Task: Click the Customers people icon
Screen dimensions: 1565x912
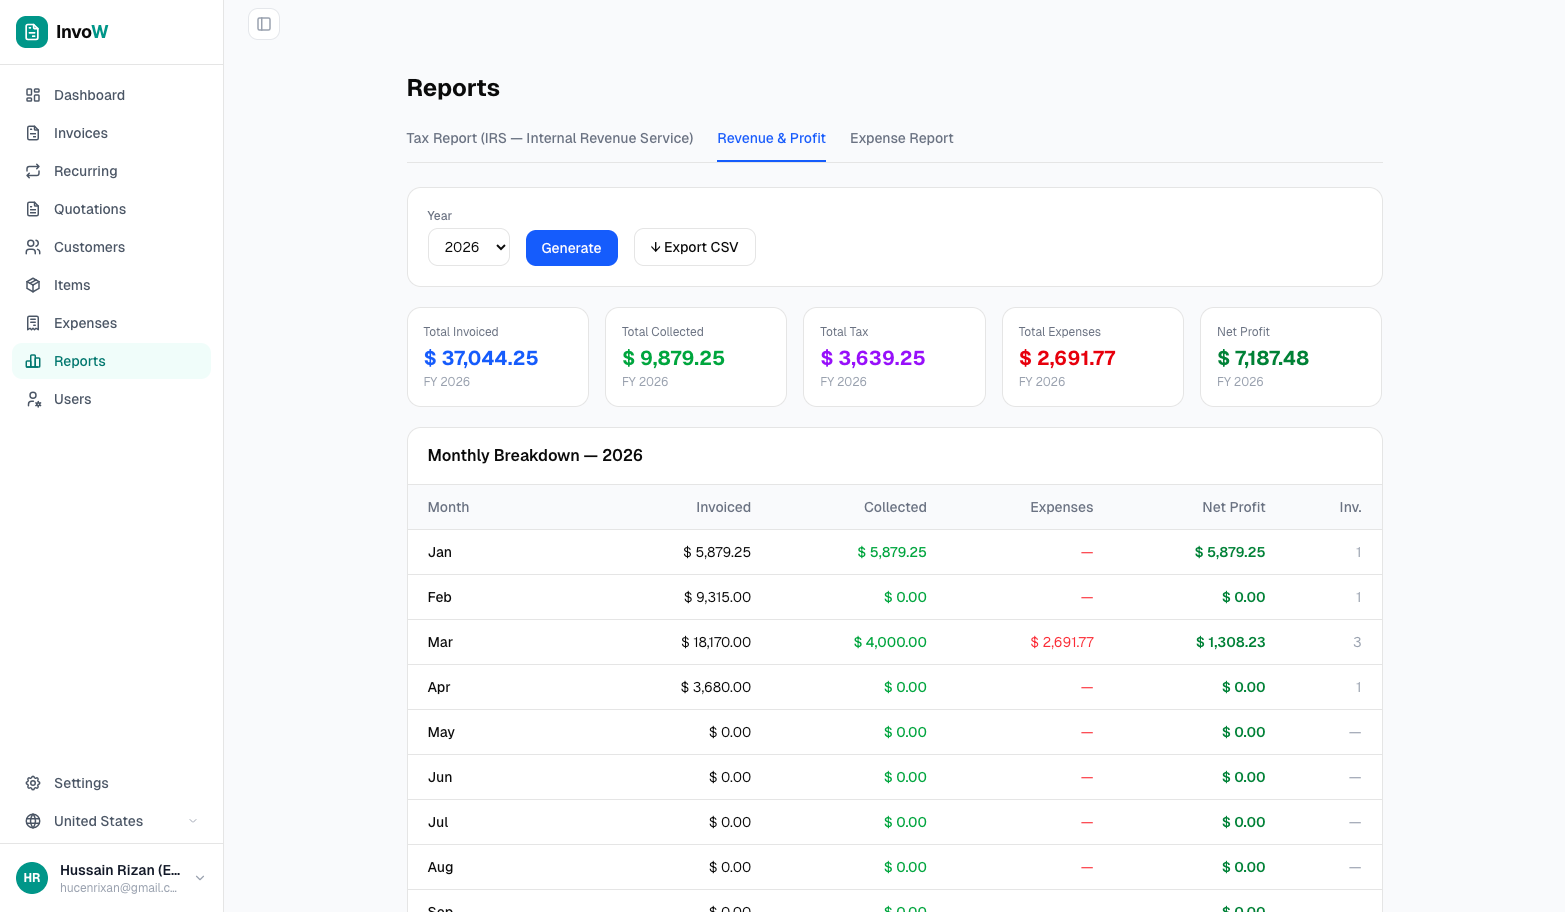Action: click(x=33, y=247)
